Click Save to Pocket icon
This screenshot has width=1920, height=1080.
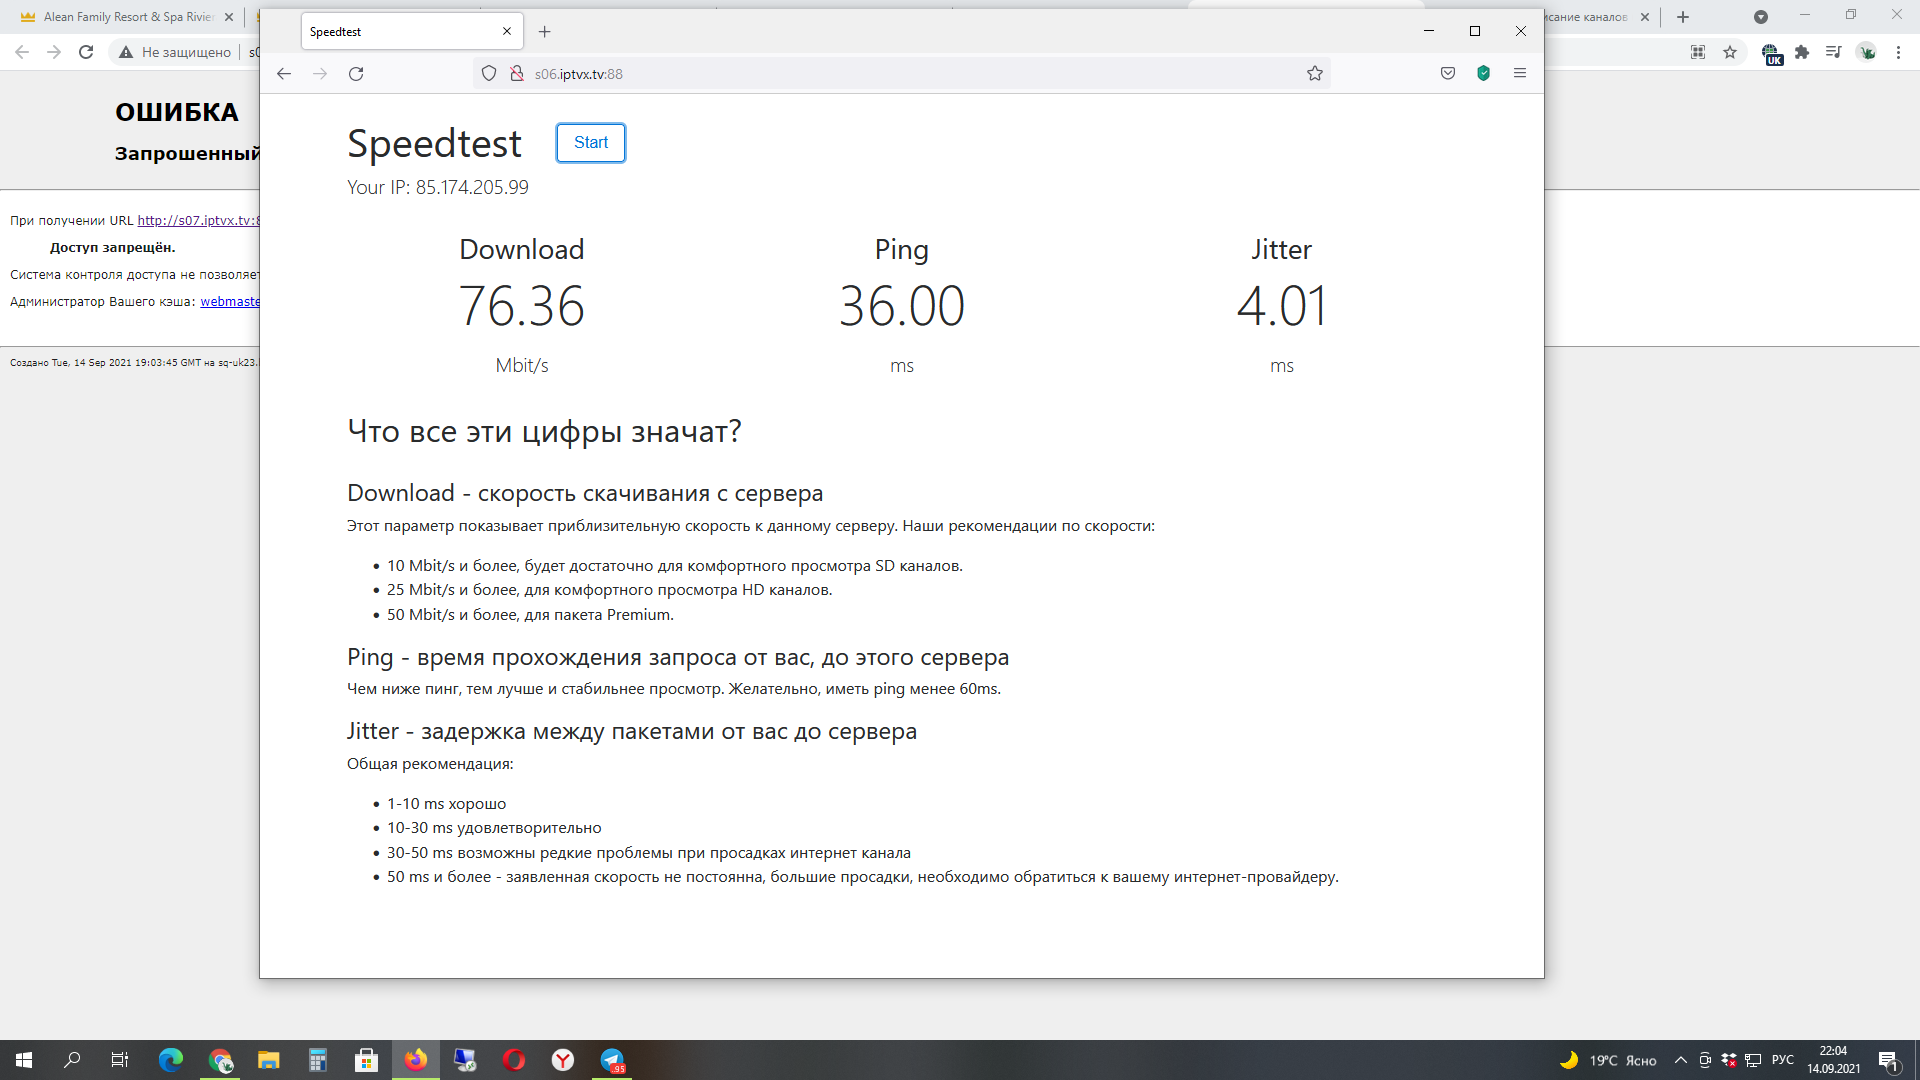(1447, 74)
